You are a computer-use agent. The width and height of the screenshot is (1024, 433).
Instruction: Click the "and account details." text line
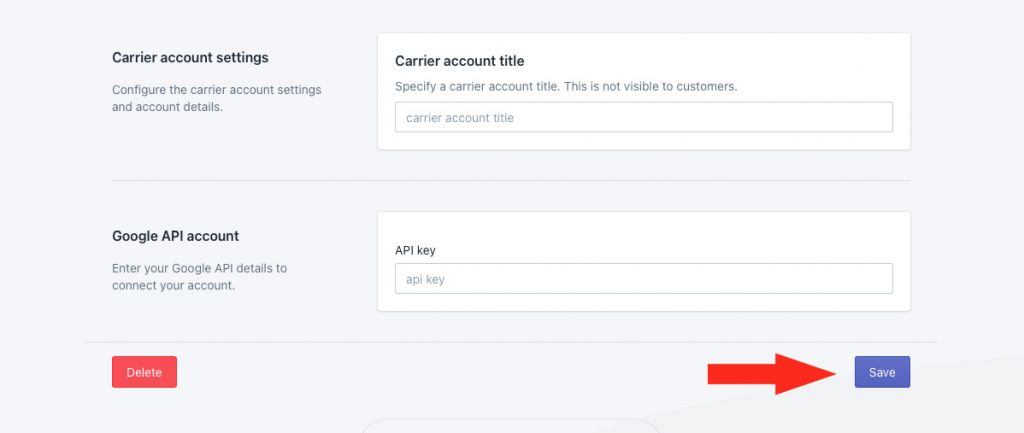pyautogui.click(x=168, y=106)
